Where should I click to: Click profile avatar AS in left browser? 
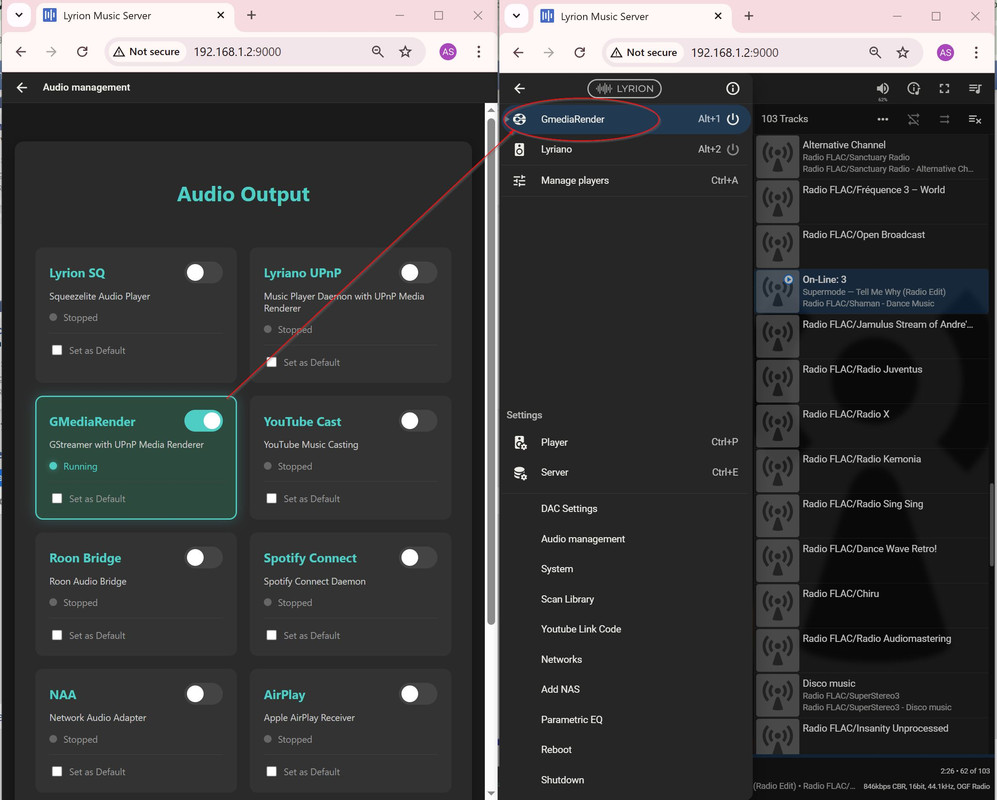[x=448, y=52]
